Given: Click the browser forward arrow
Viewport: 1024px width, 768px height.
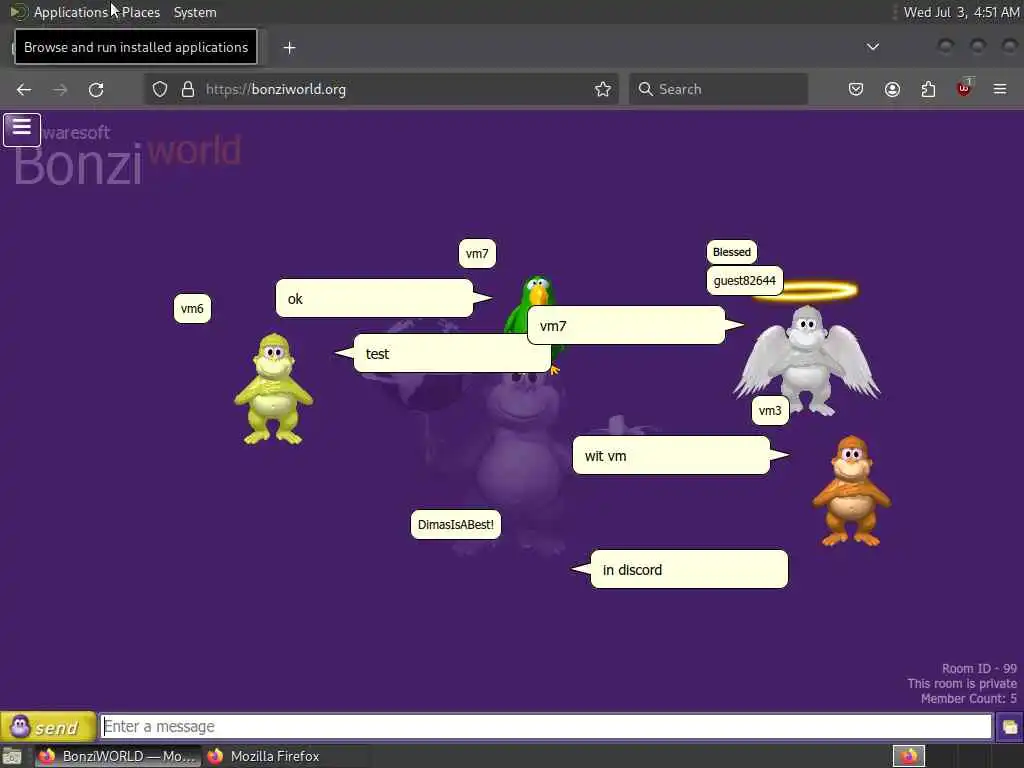Looking at the screenshot, I should click(x=60, y=89).
